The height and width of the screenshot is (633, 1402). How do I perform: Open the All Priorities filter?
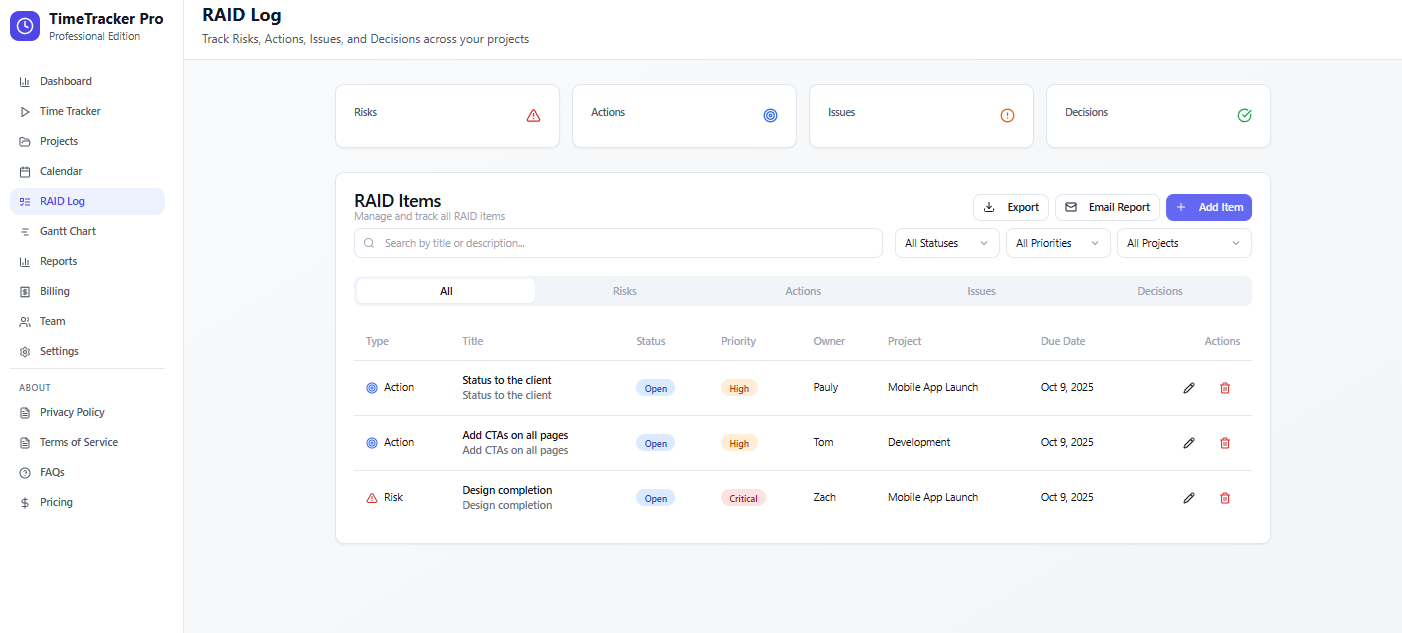pos(1058,242)
